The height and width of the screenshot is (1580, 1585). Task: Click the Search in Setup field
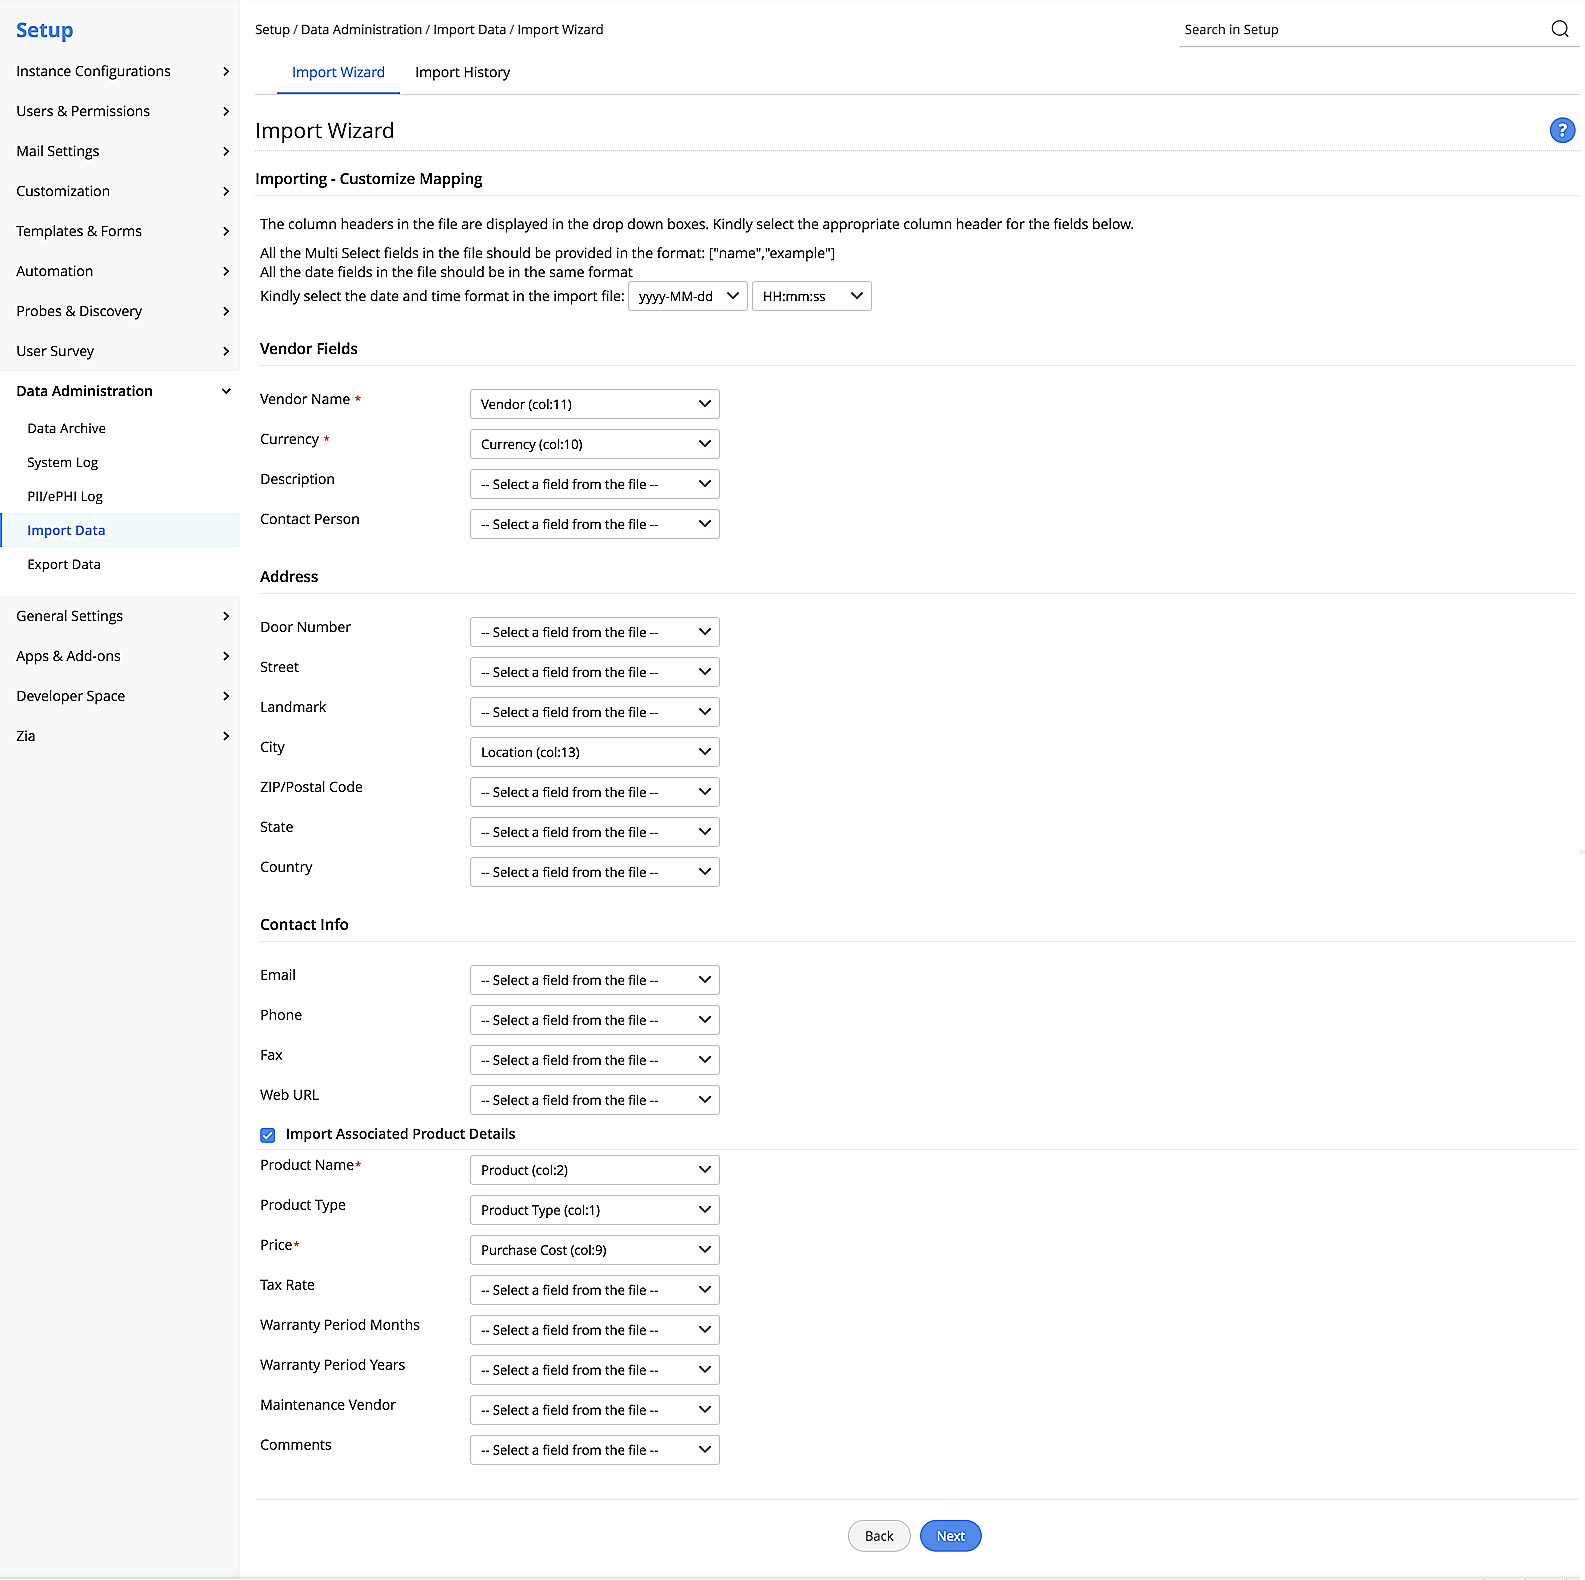[x=1360, y=30]
